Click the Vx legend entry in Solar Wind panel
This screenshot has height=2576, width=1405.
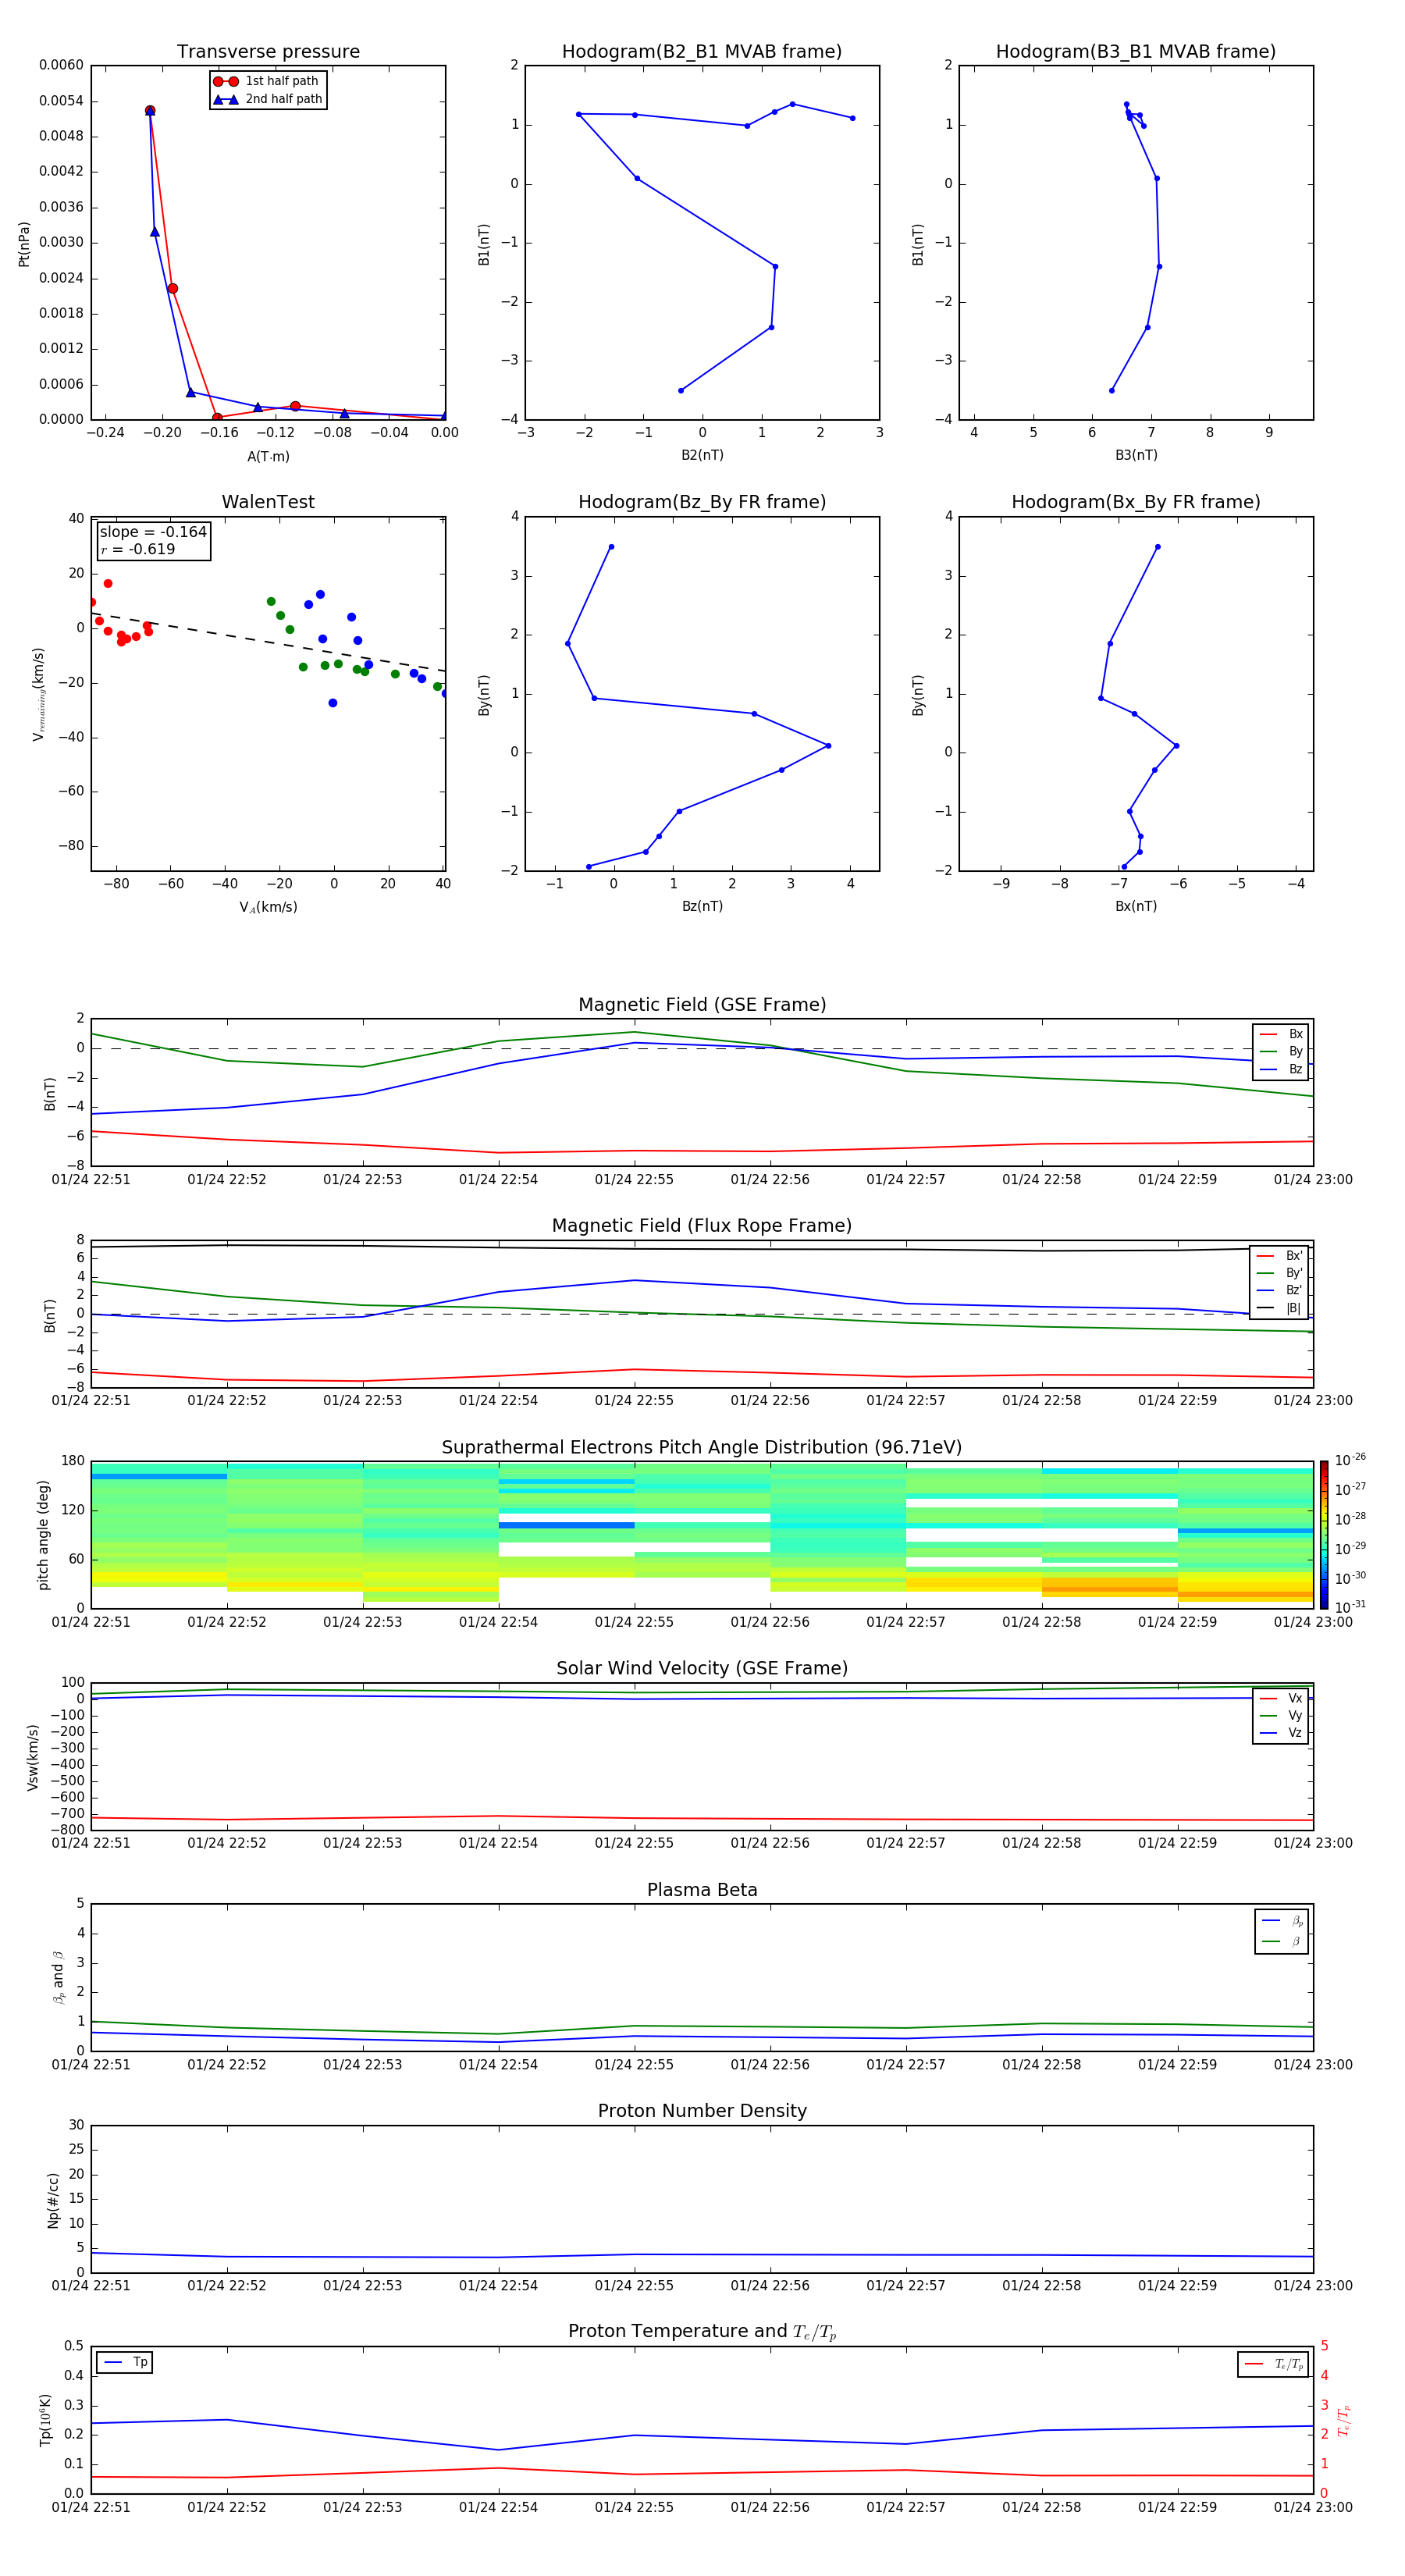click(1281, 1698)
